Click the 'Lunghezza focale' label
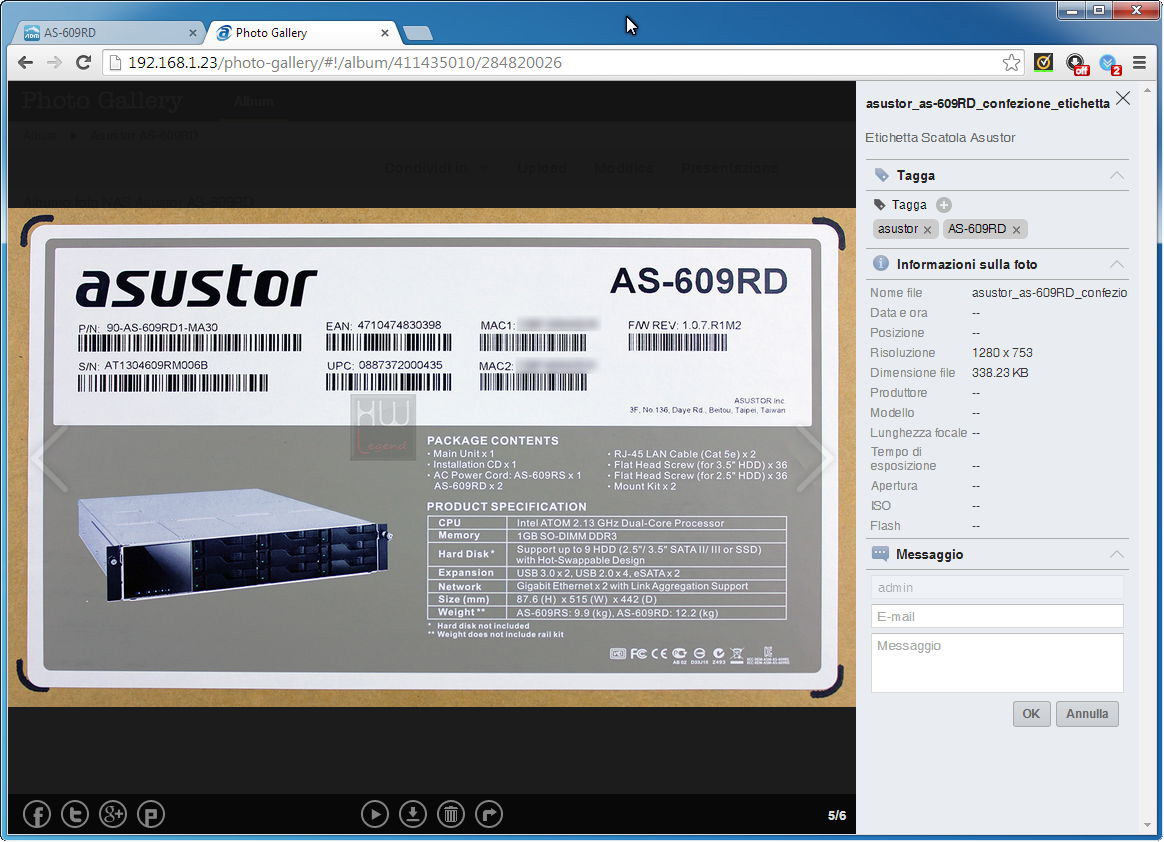The image size is (1164, 842). [x=918, y=433]
